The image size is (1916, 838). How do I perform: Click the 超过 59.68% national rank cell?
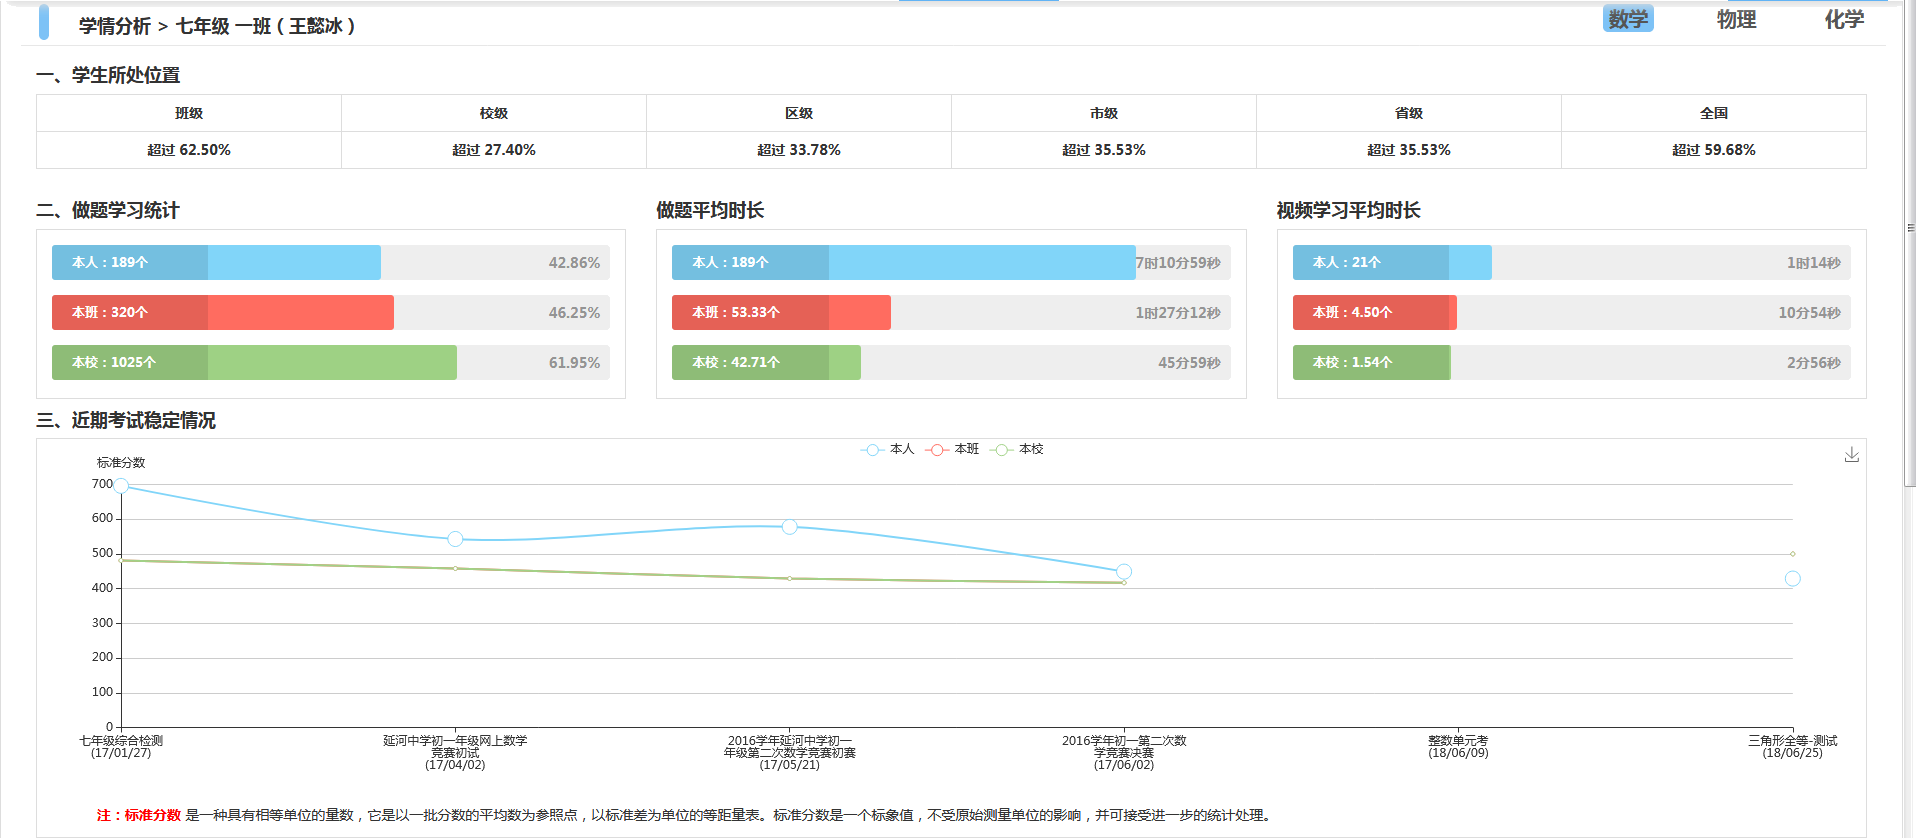(1714, 150)
